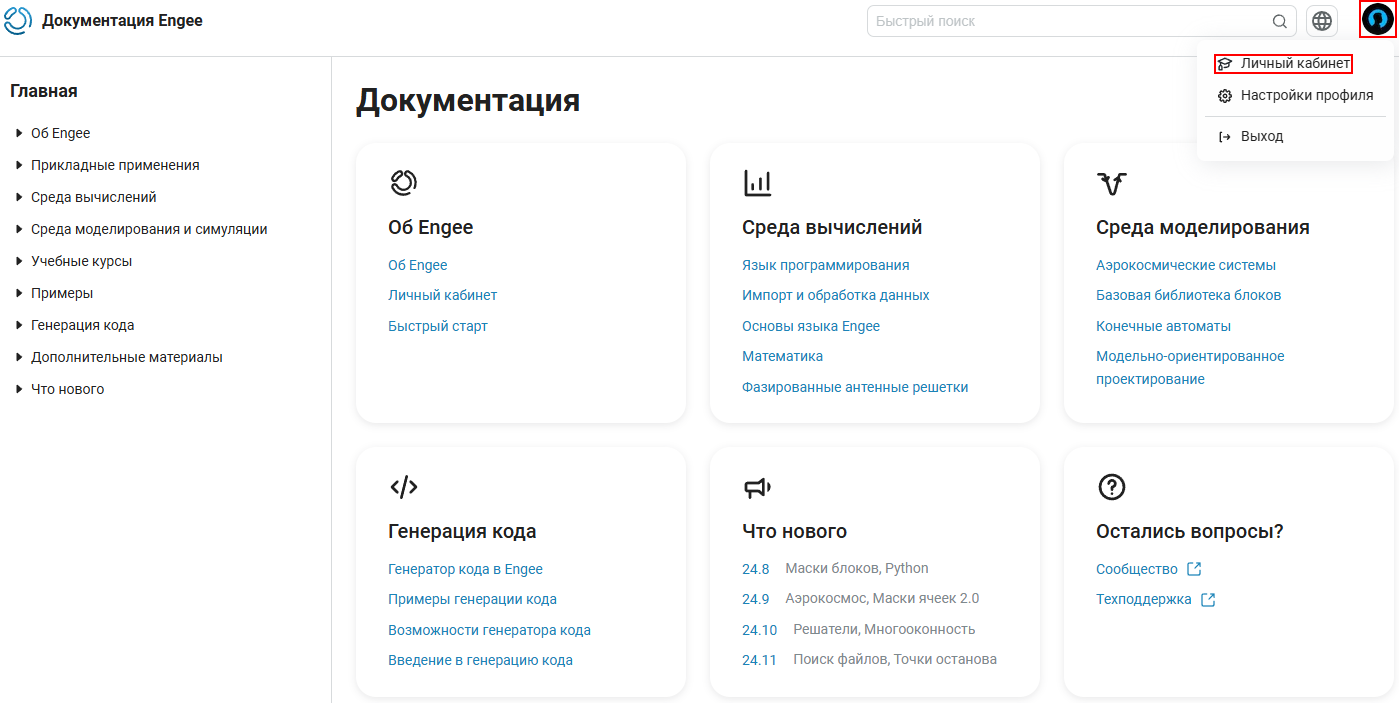The image size is (1399, 703).
Task: Open the Примеры генерации кода link
Action: pyautogui.click(x=472, y=599)
